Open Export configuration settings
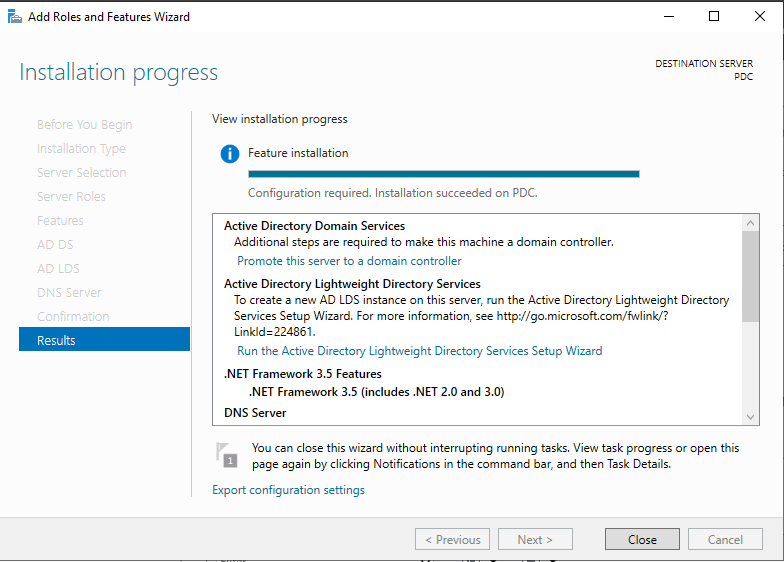 pos(288,490)
